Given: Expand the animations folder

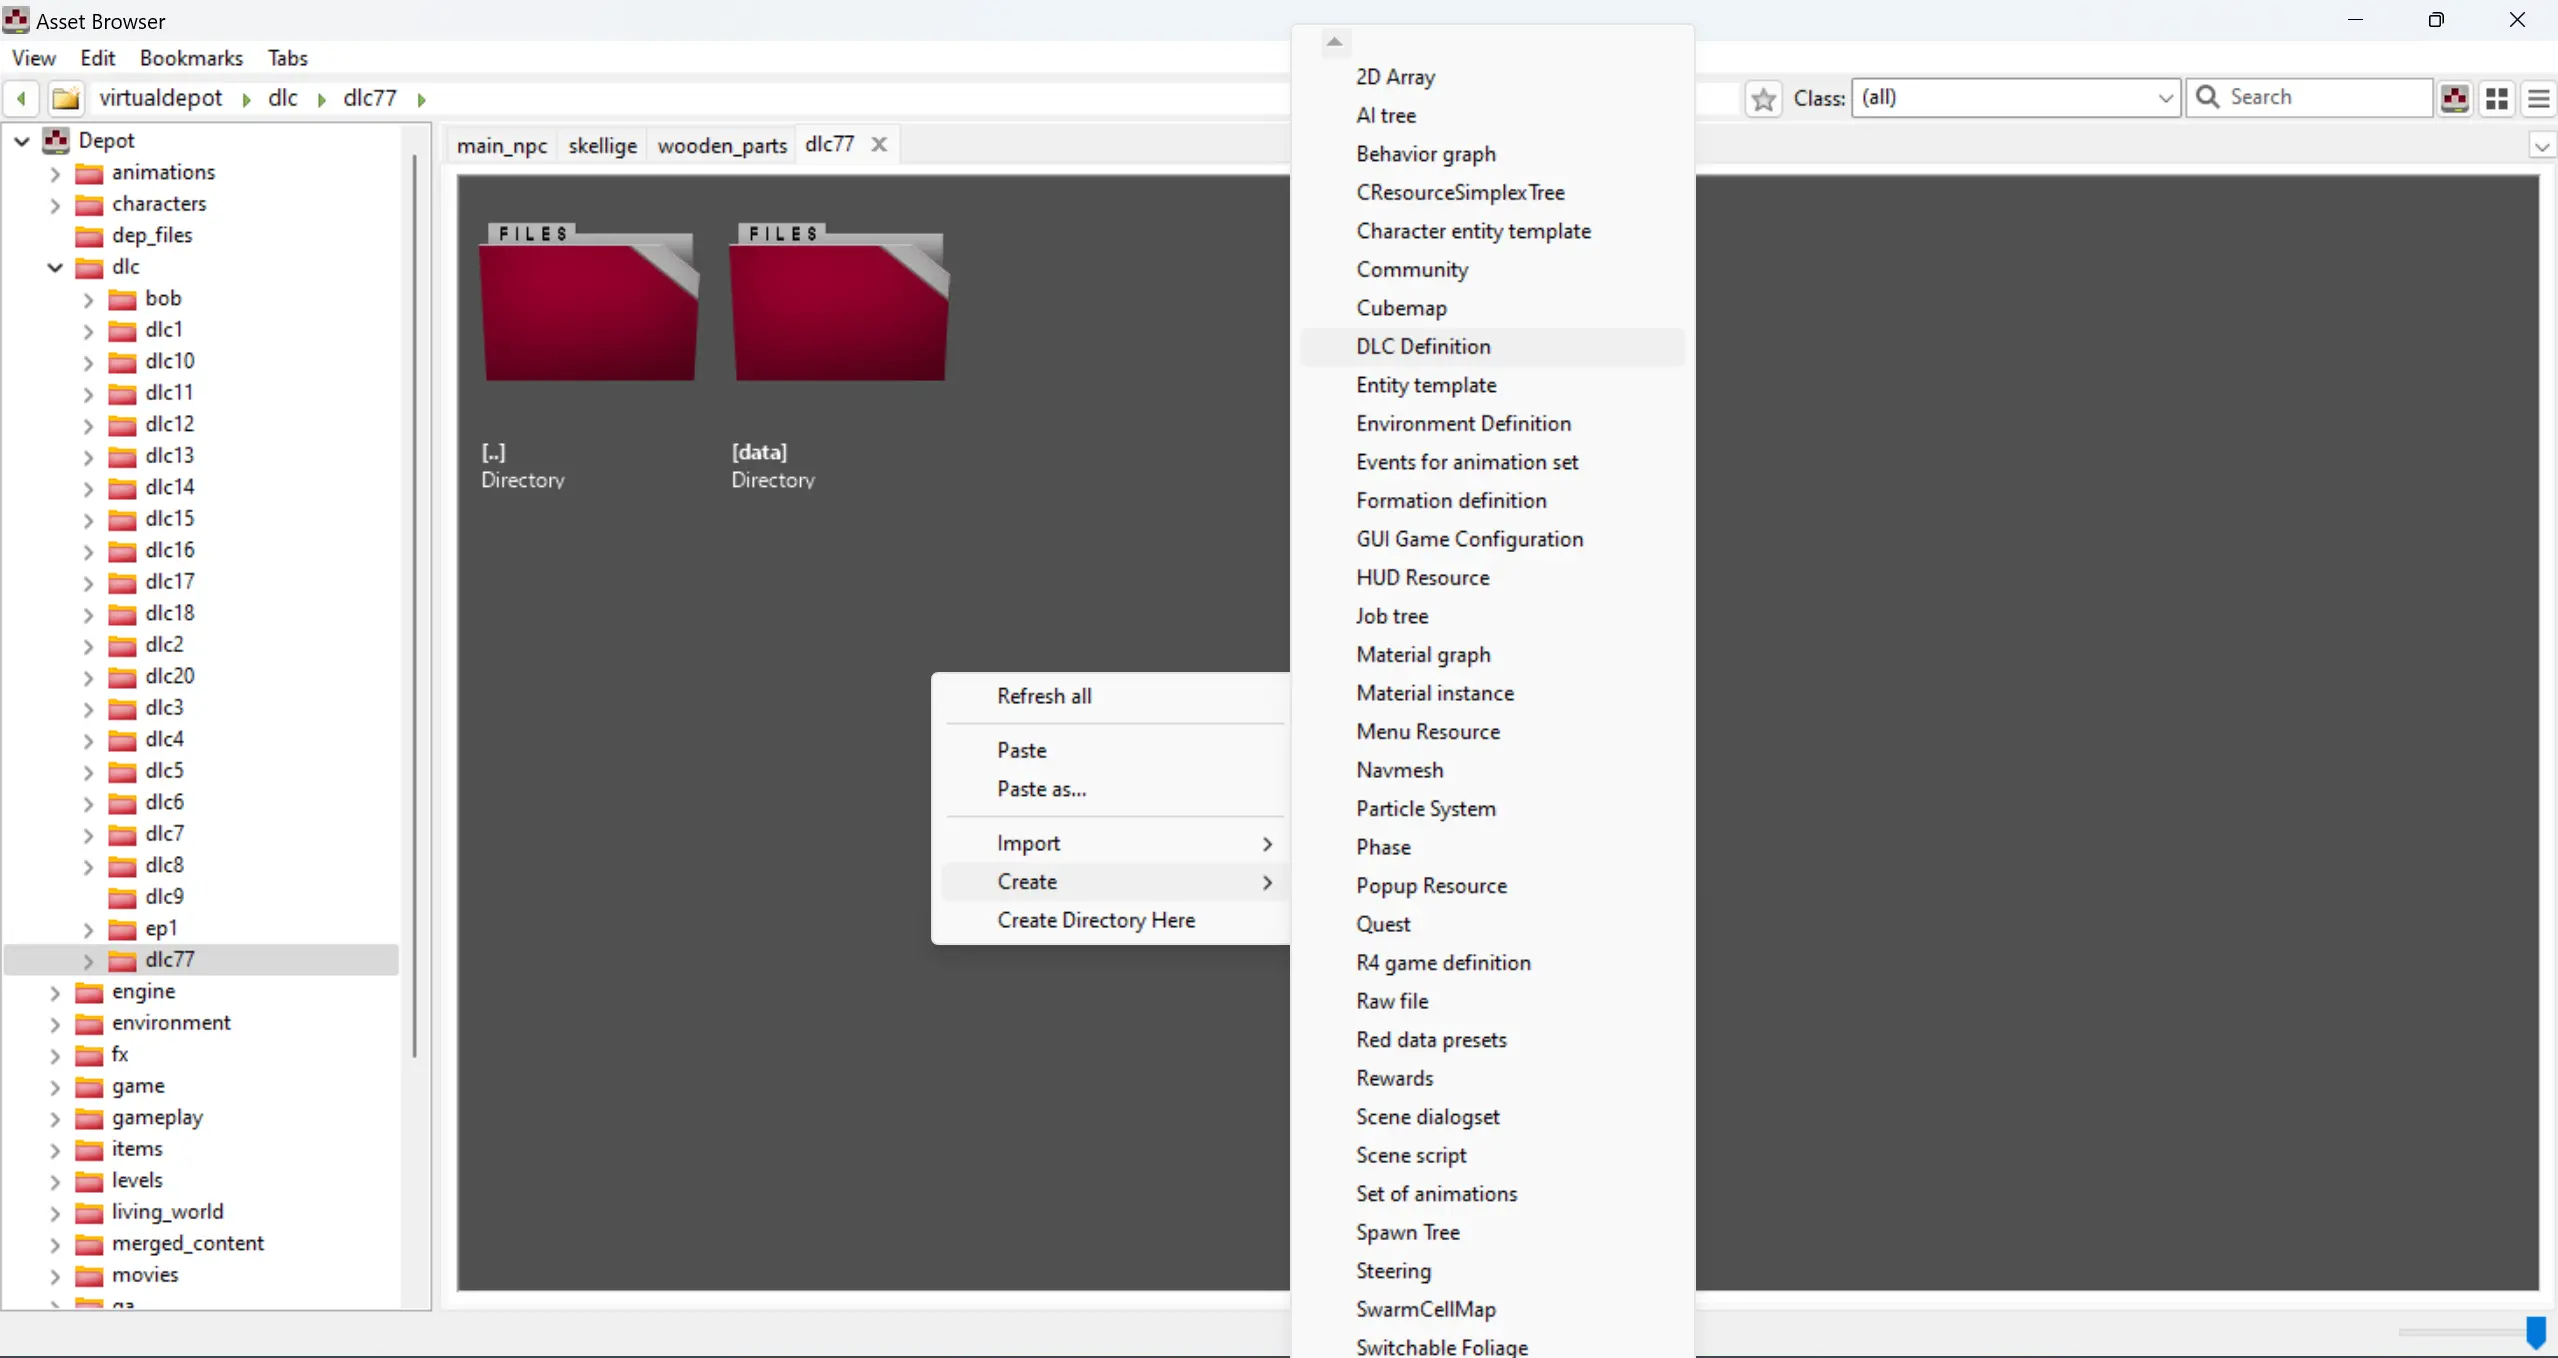Looking at the screenshot, I should [x=55, y=173].
